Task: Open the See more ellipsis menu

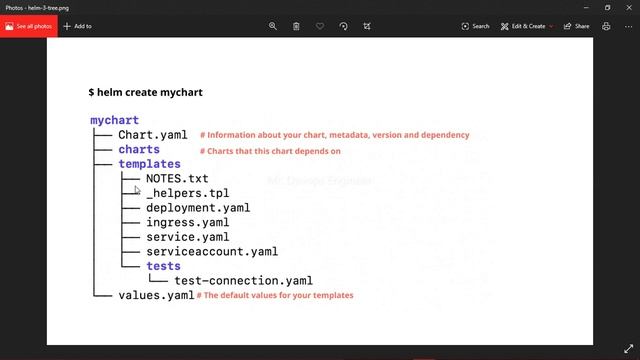Action: click(628, 26)
